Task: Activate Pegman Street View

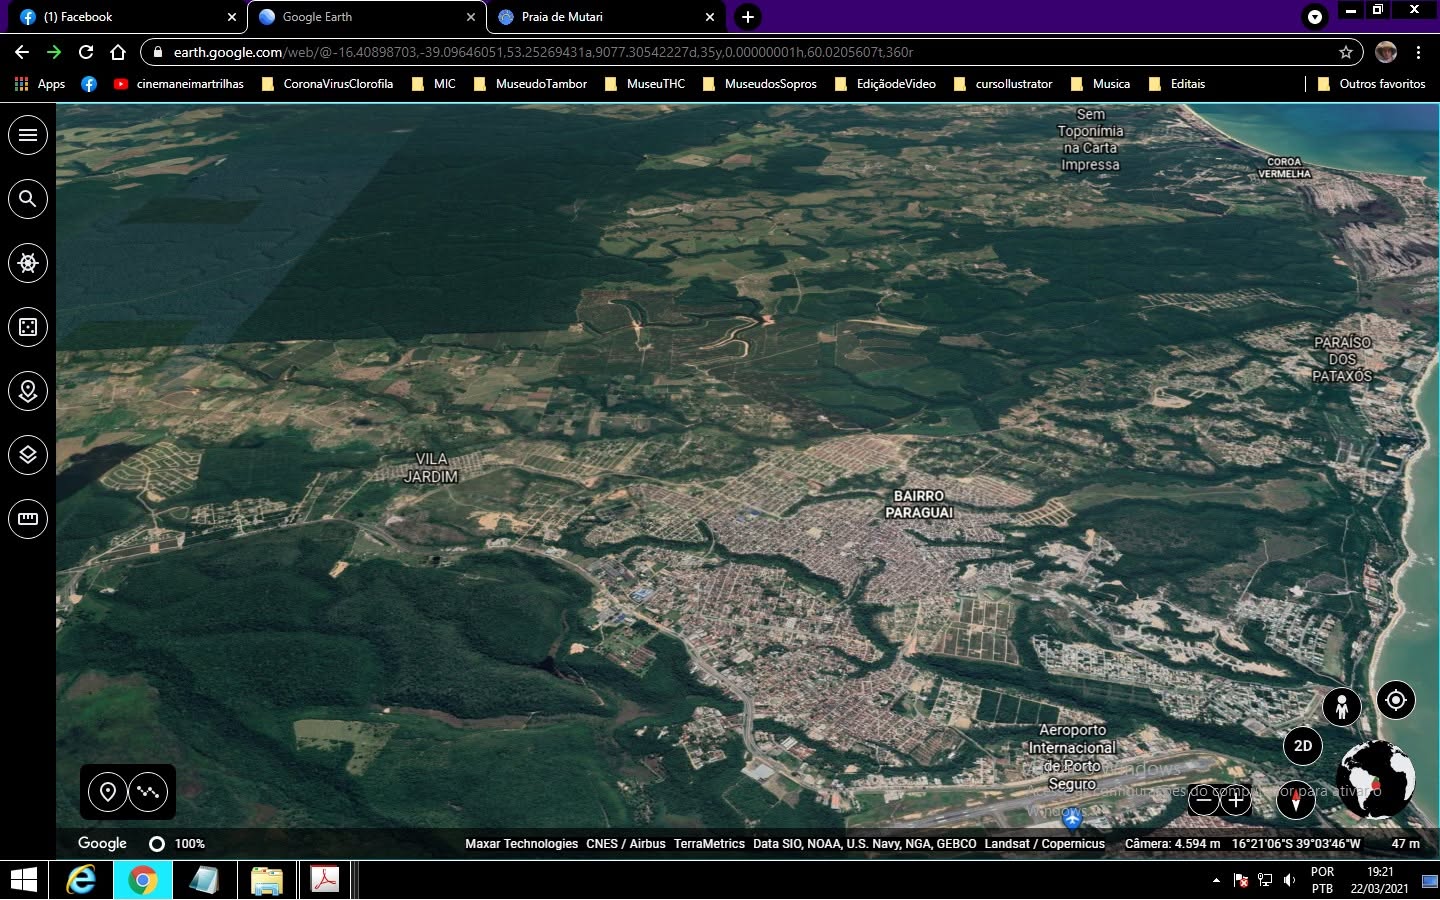Action: tap(1342, 707)
